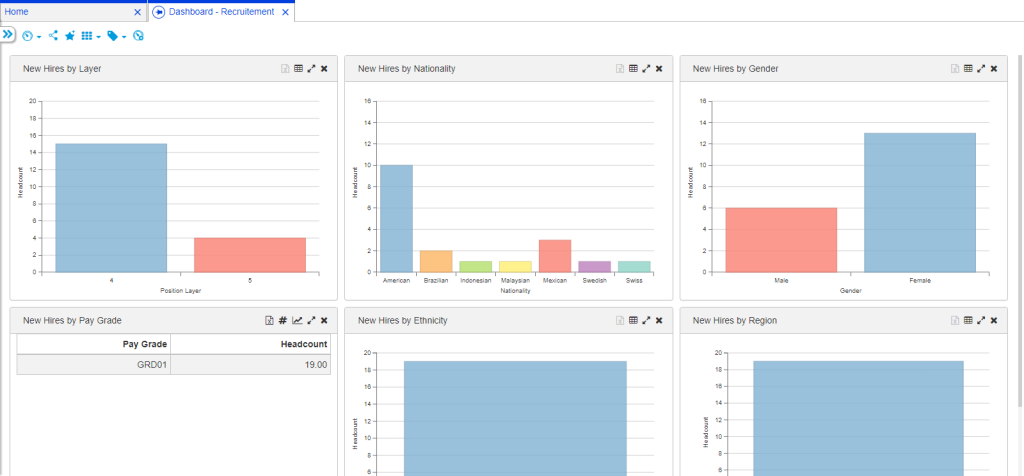Open the grid layout dropdown

(x=90, y=36)
